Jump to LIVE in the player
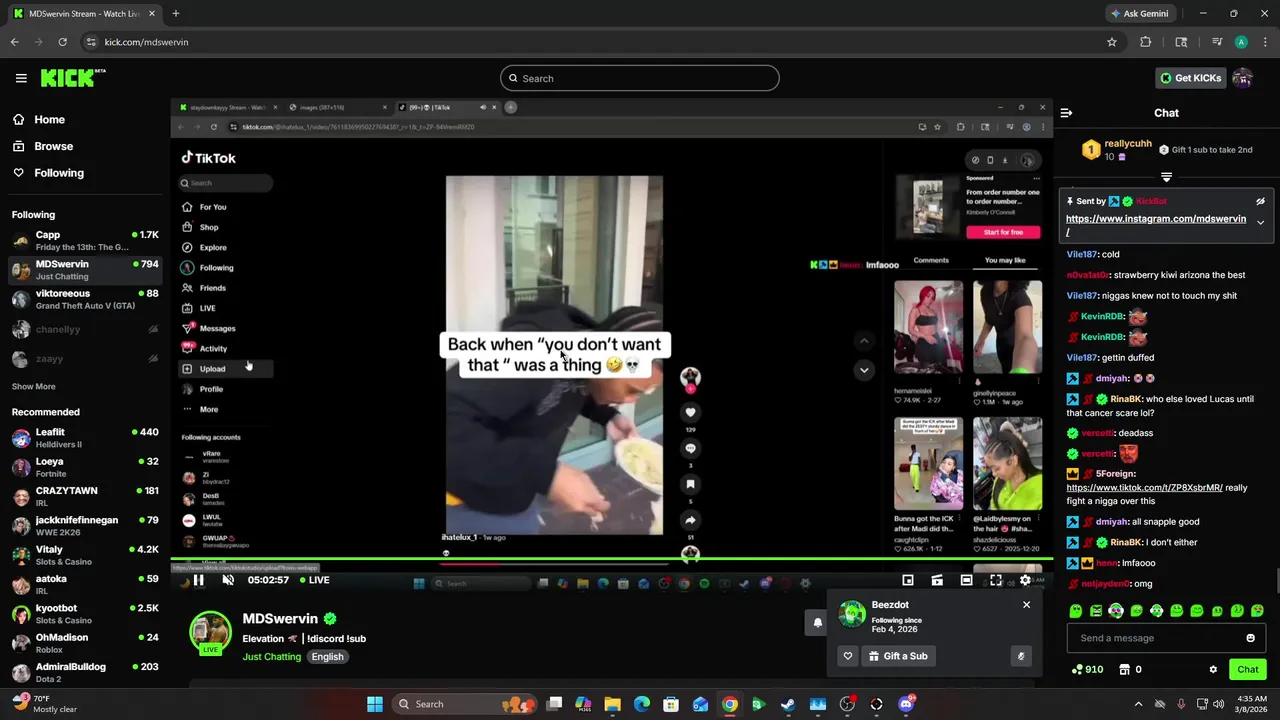1280x720 pixels. (314, 580)
